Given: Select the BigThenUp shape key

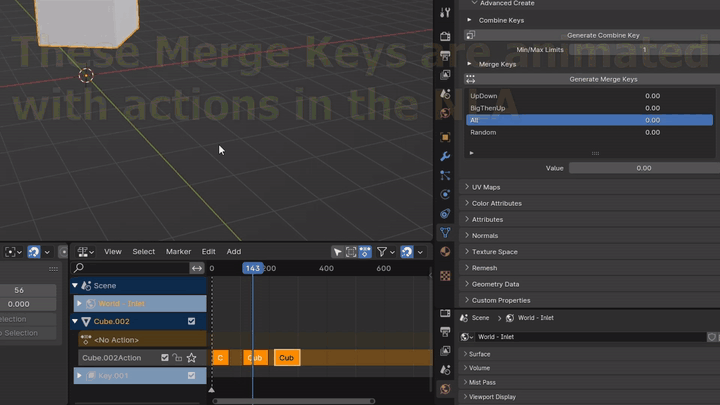Looking at the screenshot, I should 590,108.
